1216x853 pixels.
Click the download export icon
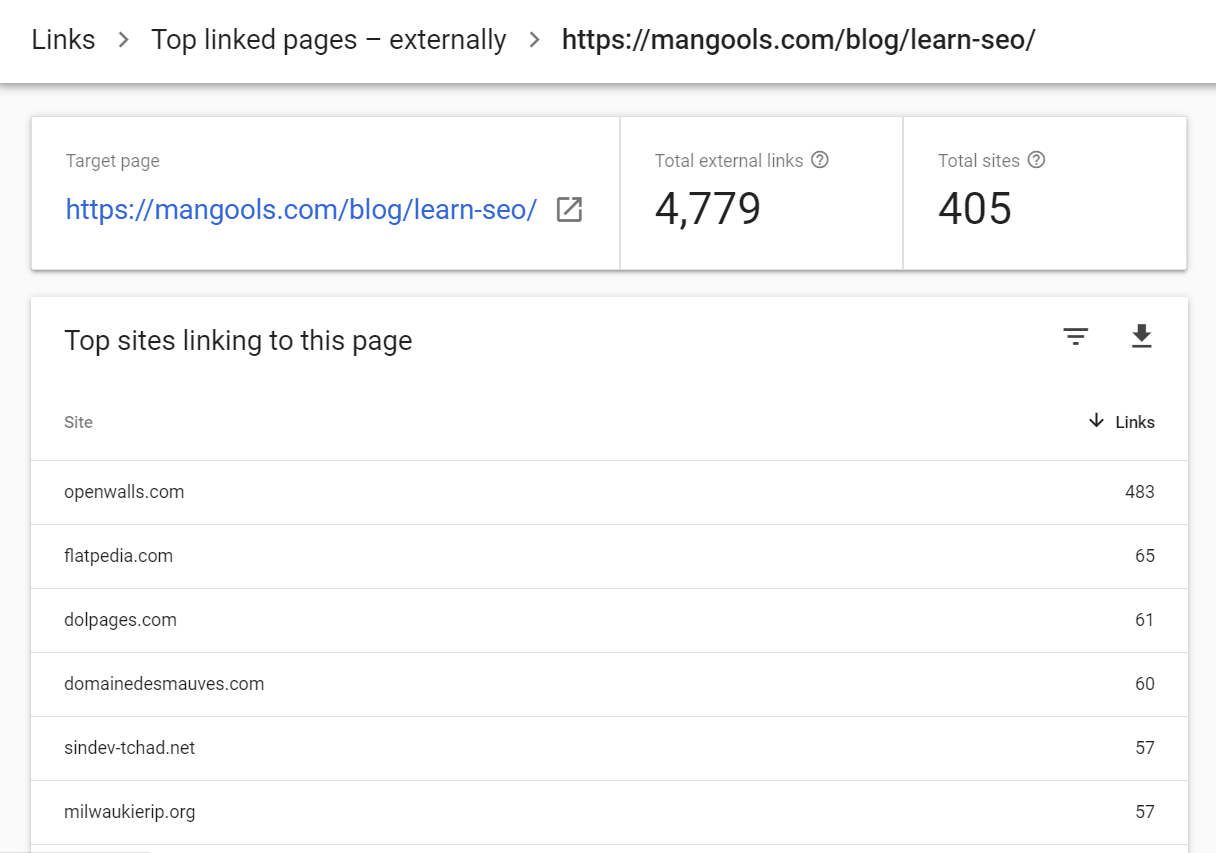click(x=1141, y=337)
